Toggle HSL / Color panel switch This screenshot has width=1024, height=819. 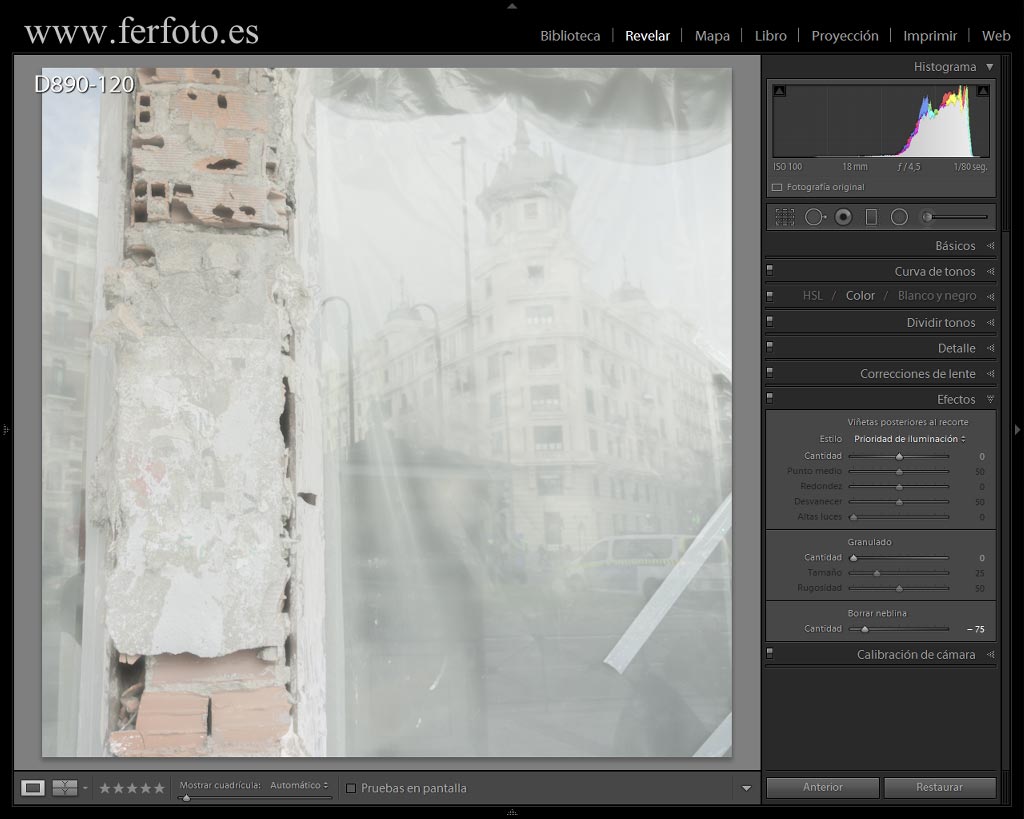tap(770, 296)
